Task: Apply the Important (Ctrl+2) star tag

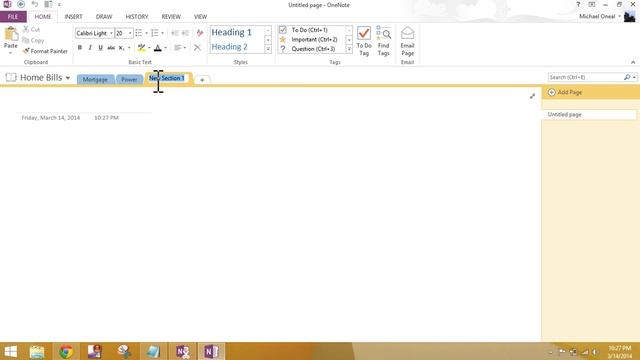Action: click(x=308, y=39)
